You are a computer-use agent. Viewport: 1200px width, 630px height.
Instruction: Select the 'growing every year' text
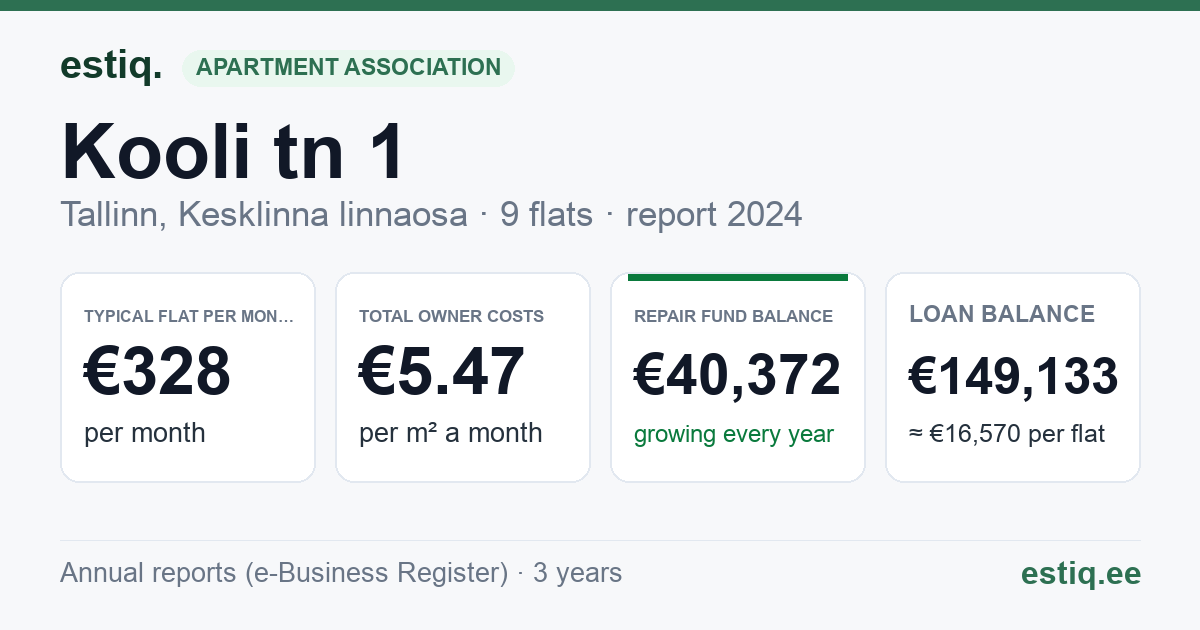(734, 435)
